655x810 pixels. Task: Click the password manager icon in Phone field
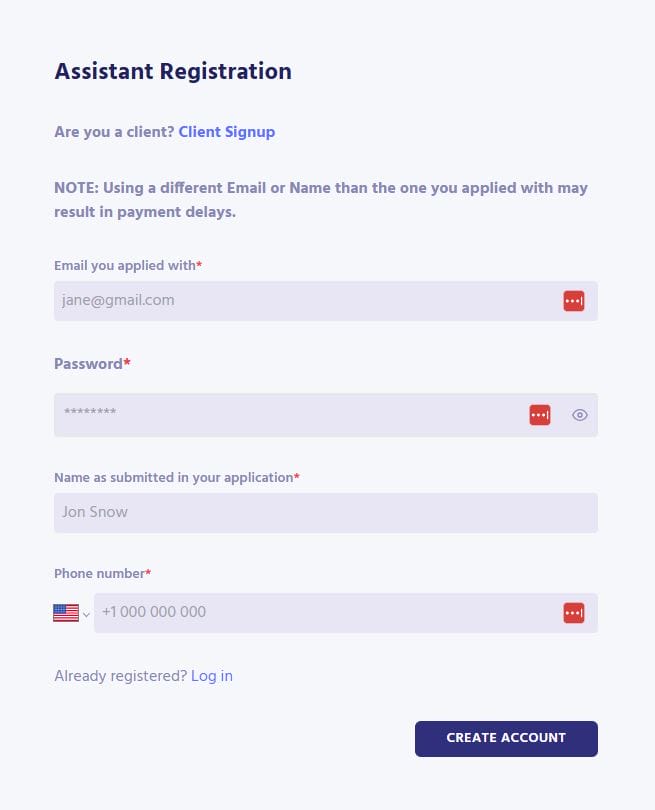click(x=573, y=613)
